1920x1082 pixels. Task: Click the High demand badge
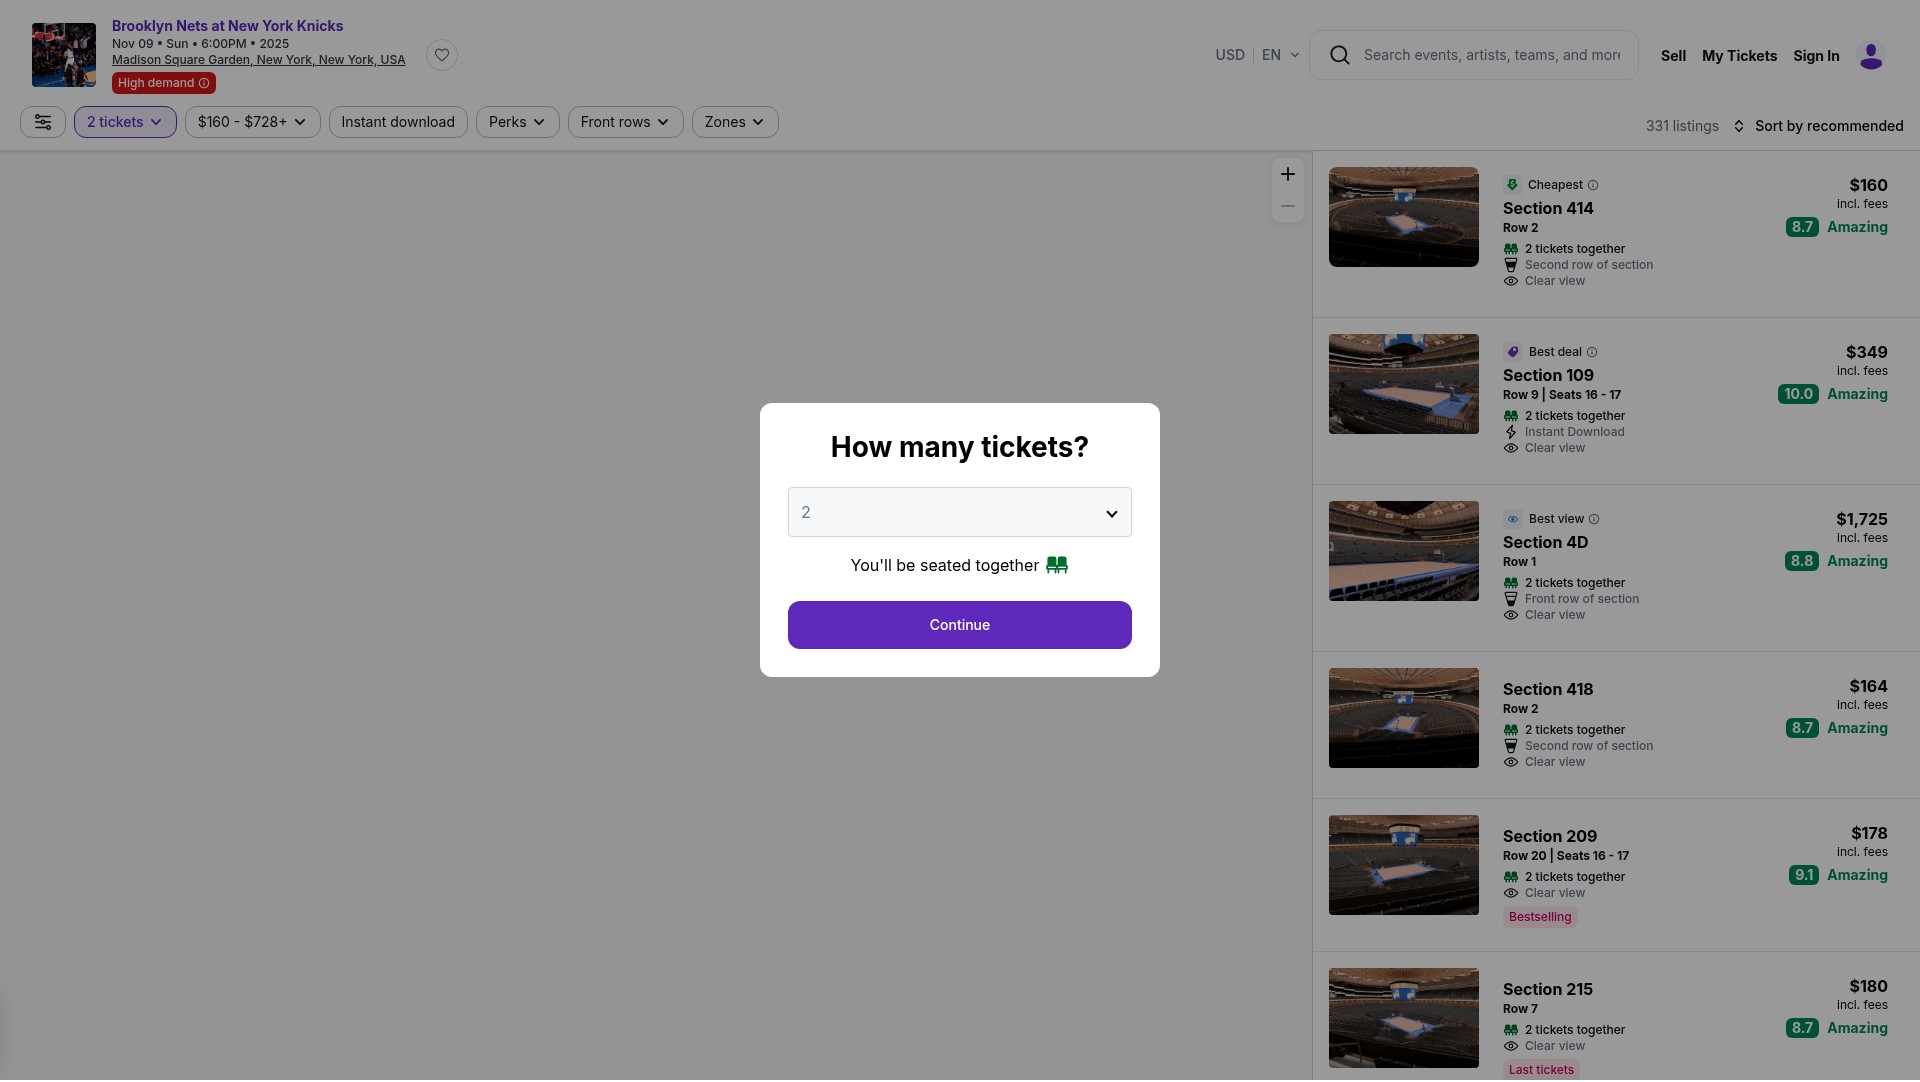coord(164,83)
